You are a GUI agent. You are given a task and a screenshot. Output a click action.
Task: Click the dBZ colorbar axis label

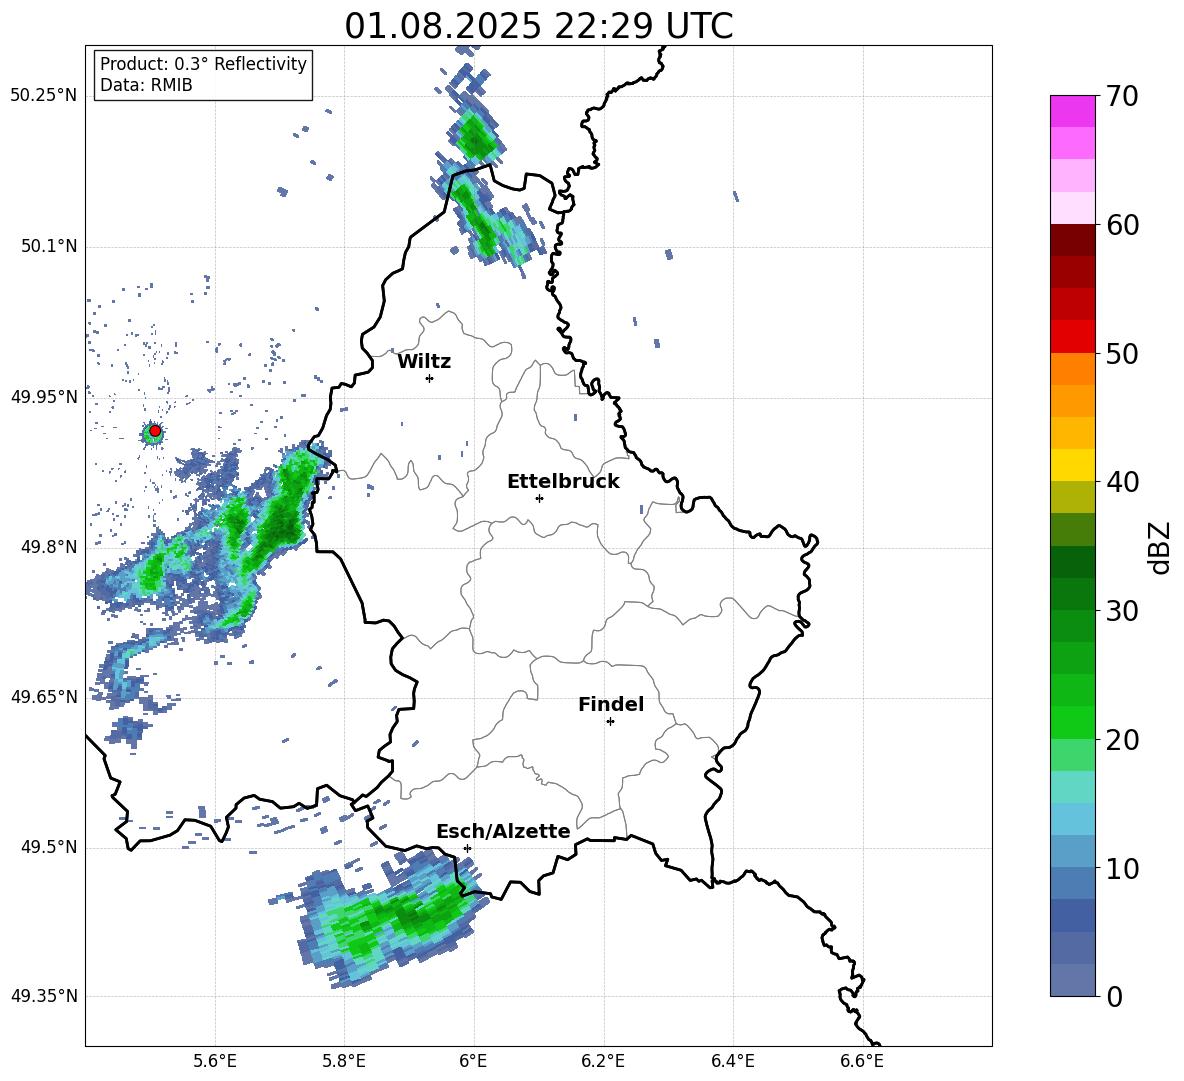coord(1161,548)
